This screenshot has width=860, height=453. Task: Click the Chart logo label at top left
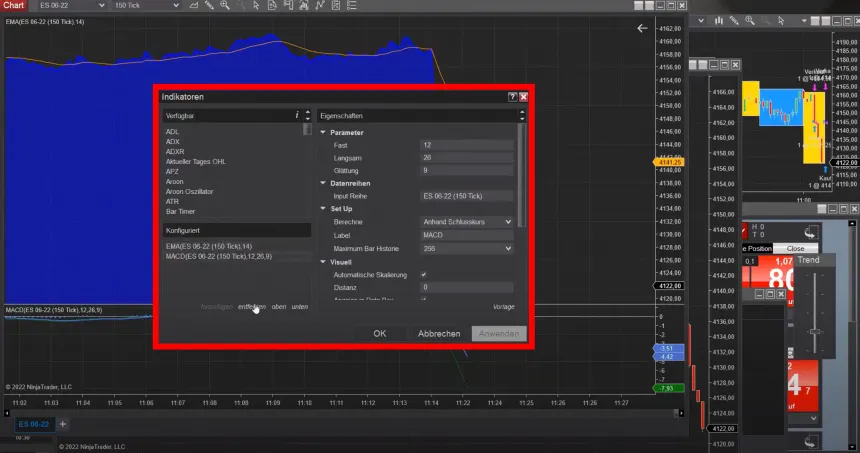click(x=14, y=6)
